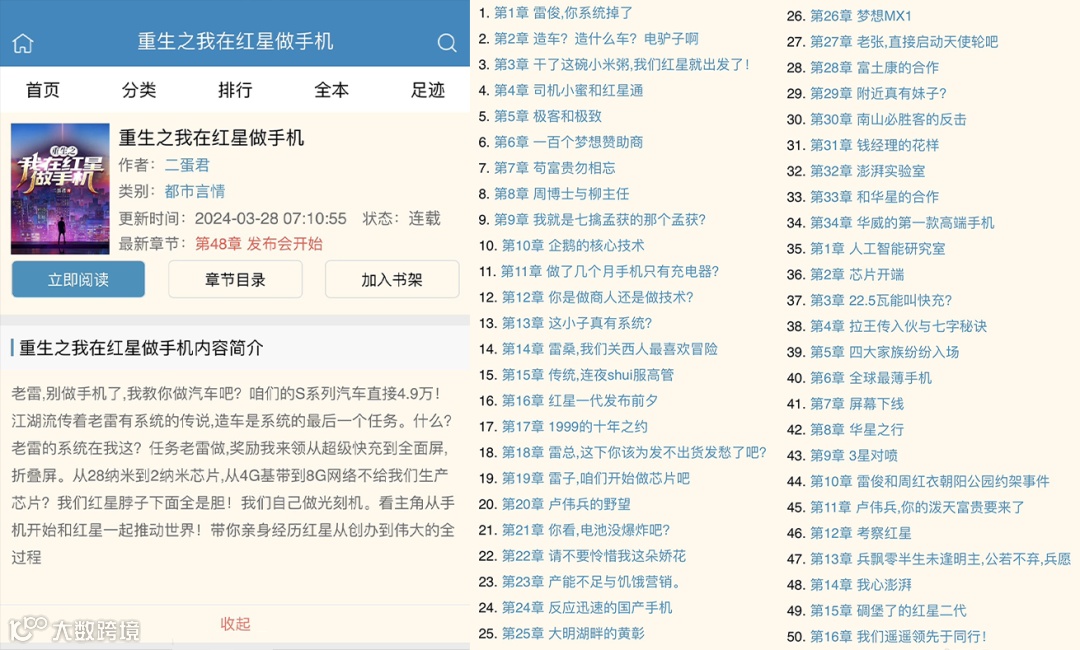Click the novel cover thumbnail

click(61, 189)
